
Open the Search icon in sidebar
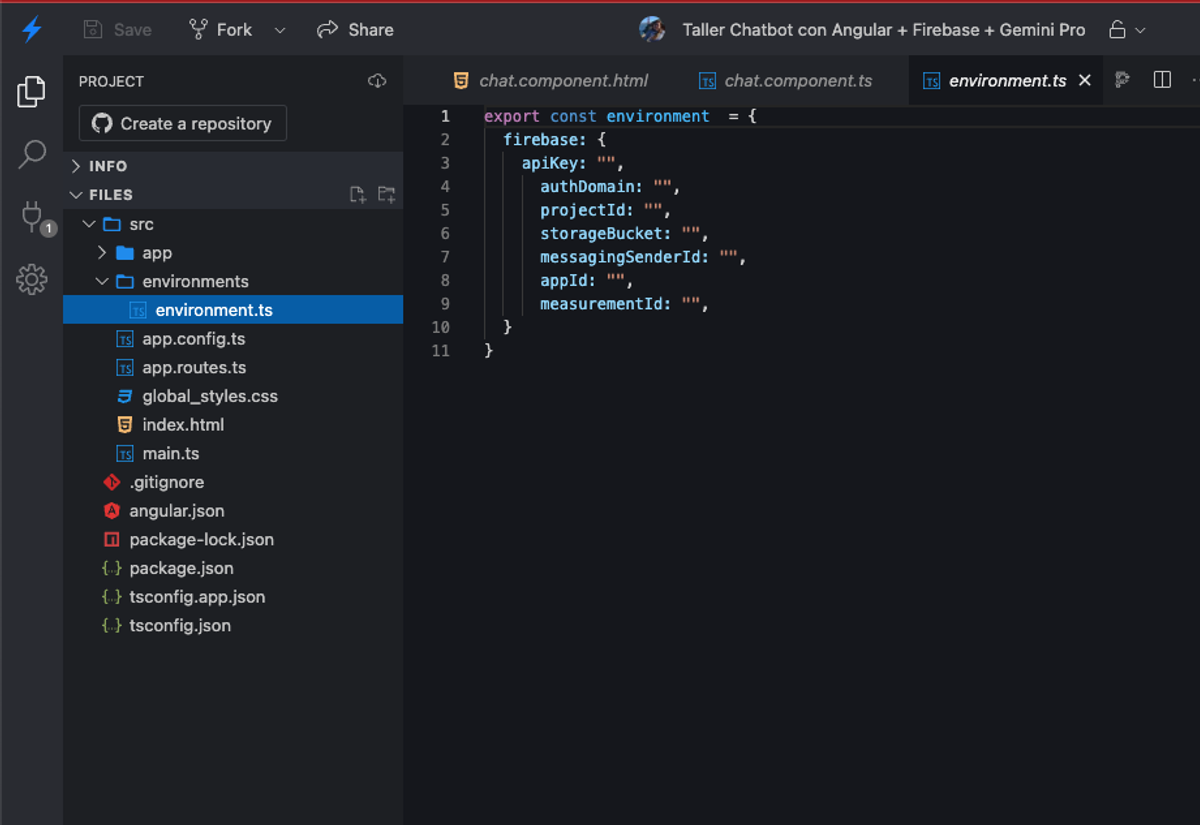click(32, 154)
